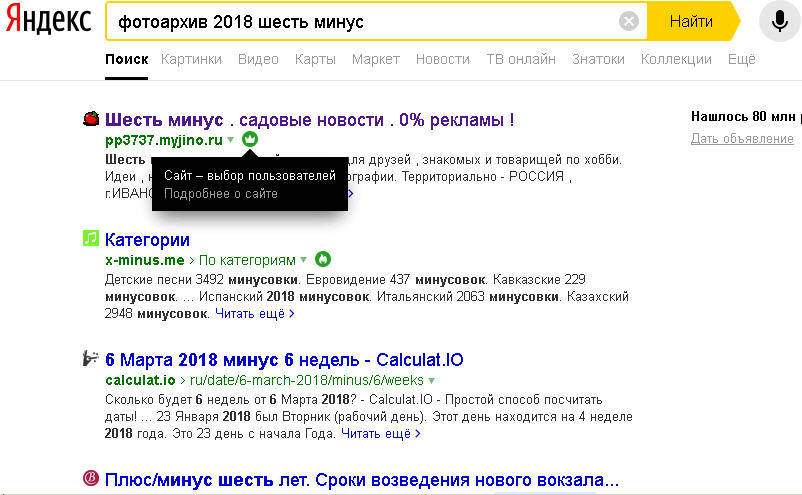Switch to the Картинки tab

pyautogui.click(x=191, y=59)
